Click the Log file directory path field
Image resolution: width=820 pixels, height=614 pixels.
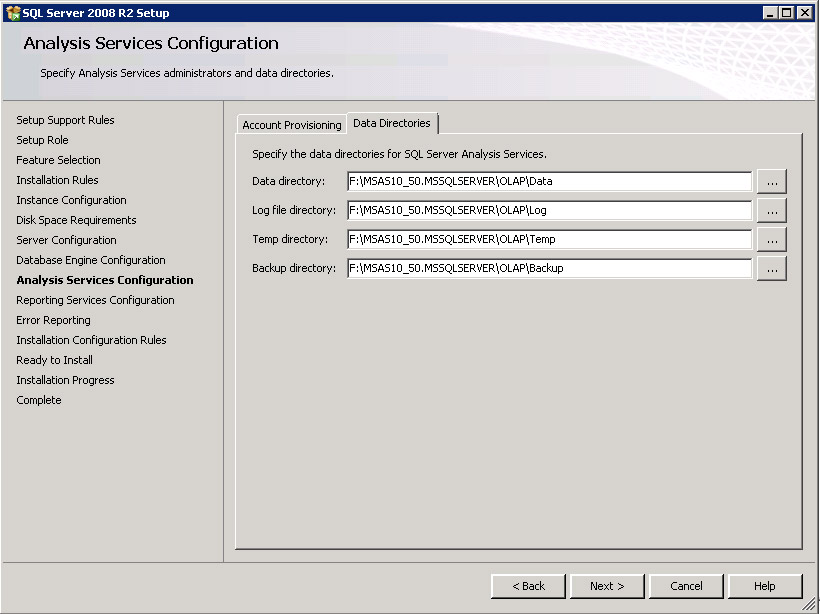coord(550,210)
